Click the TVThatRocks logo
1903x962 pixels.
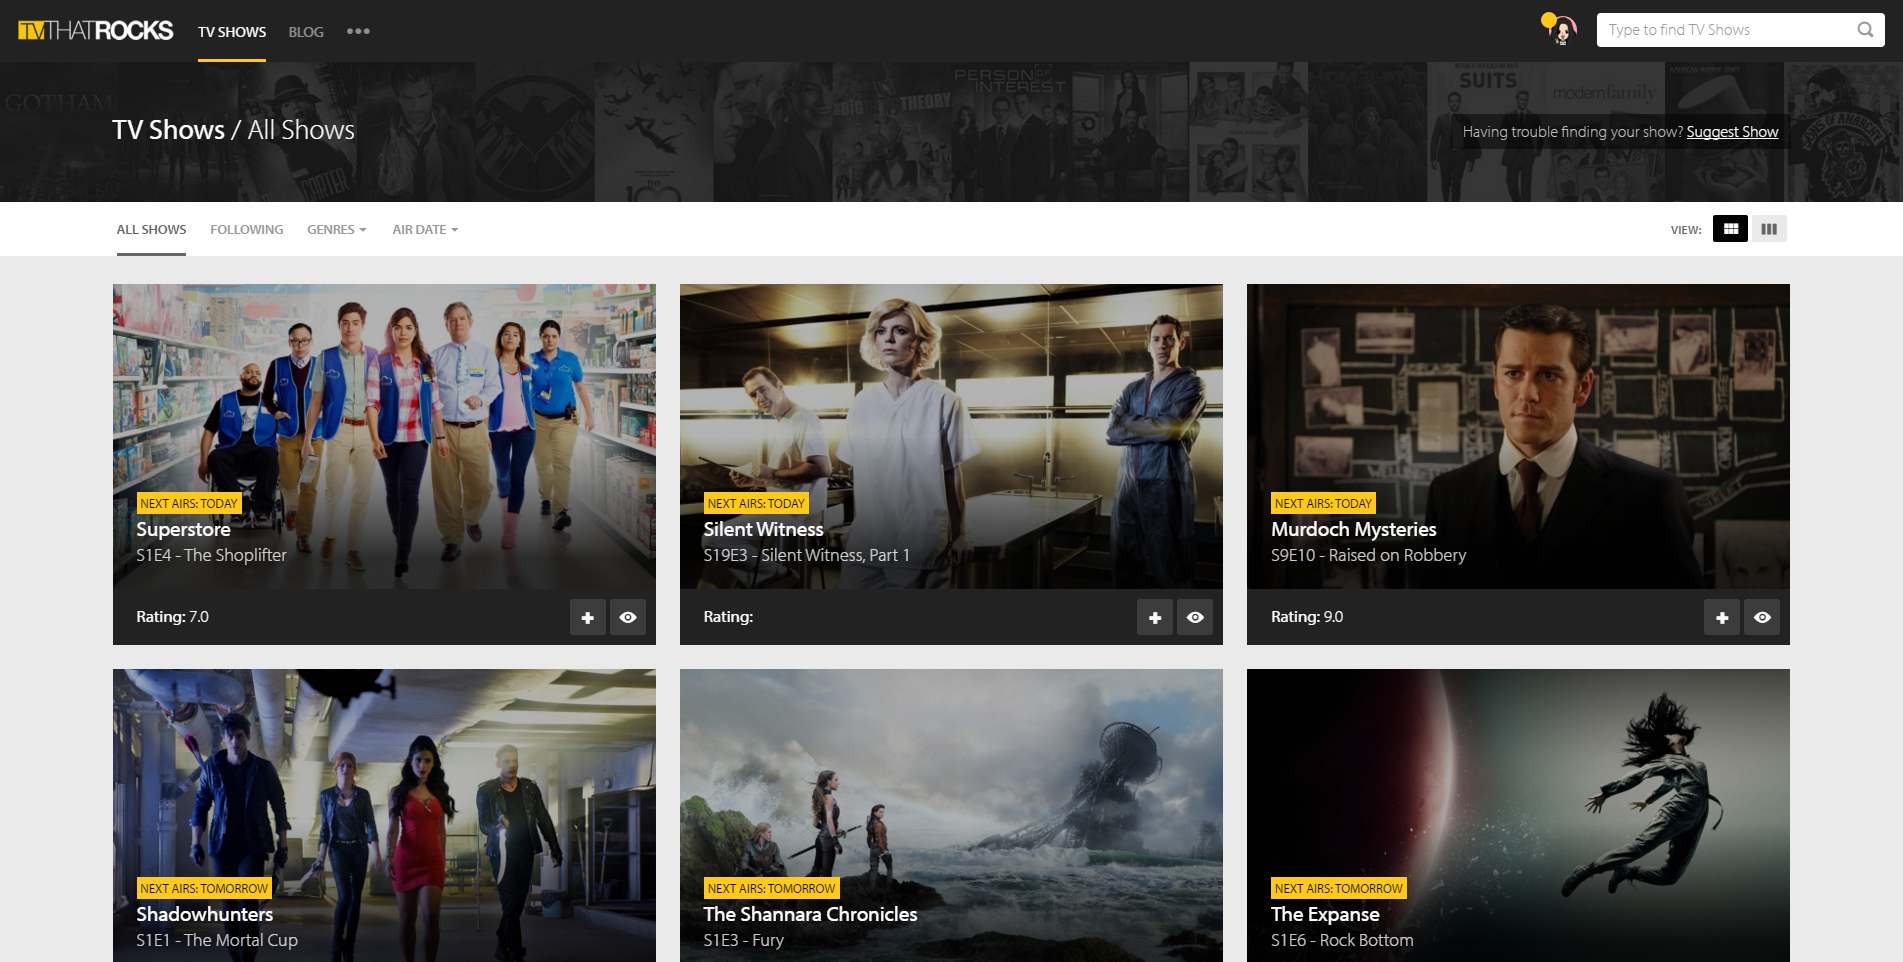[95, 31]
